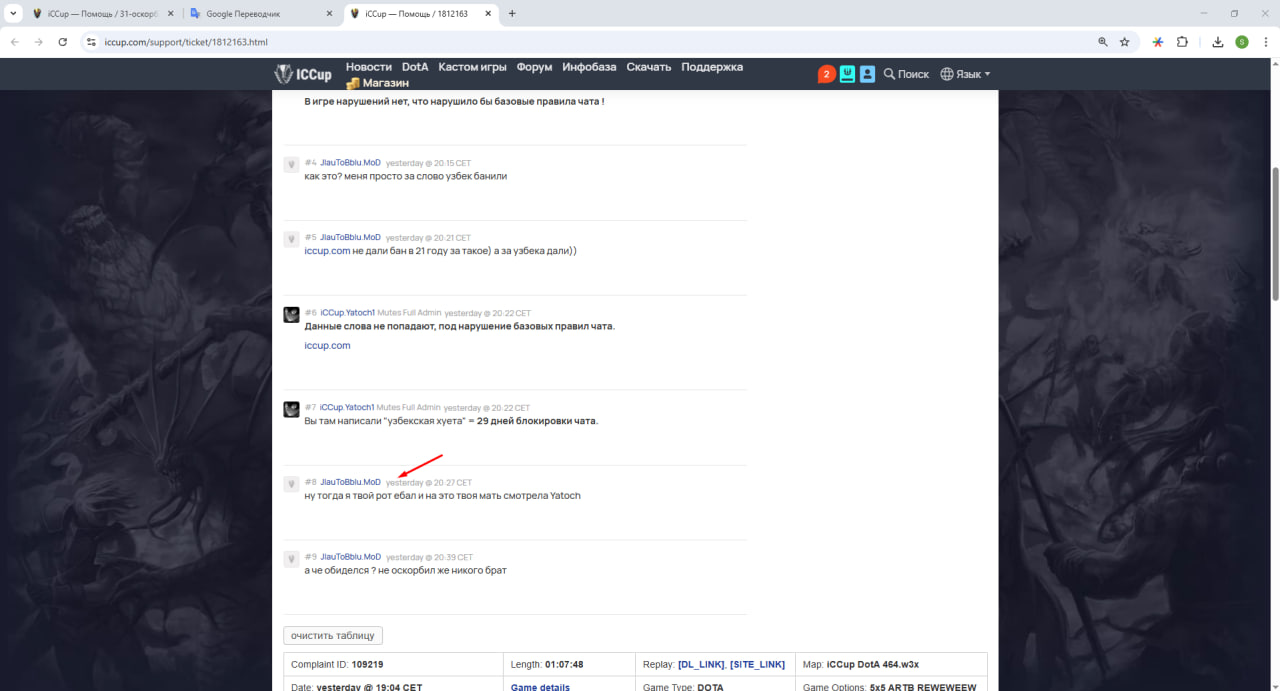Image resolution: width=1280 pixels, height=691 pixels.
Task: Click the avatar icon of post #8
Action: coord(291,484)
